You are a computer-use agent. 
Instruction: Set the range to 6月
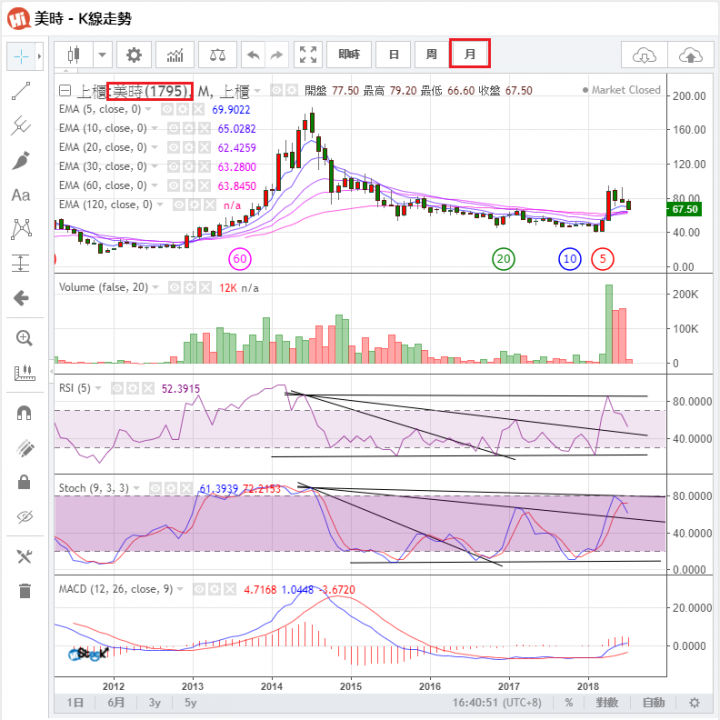click(x=116, y=703)
